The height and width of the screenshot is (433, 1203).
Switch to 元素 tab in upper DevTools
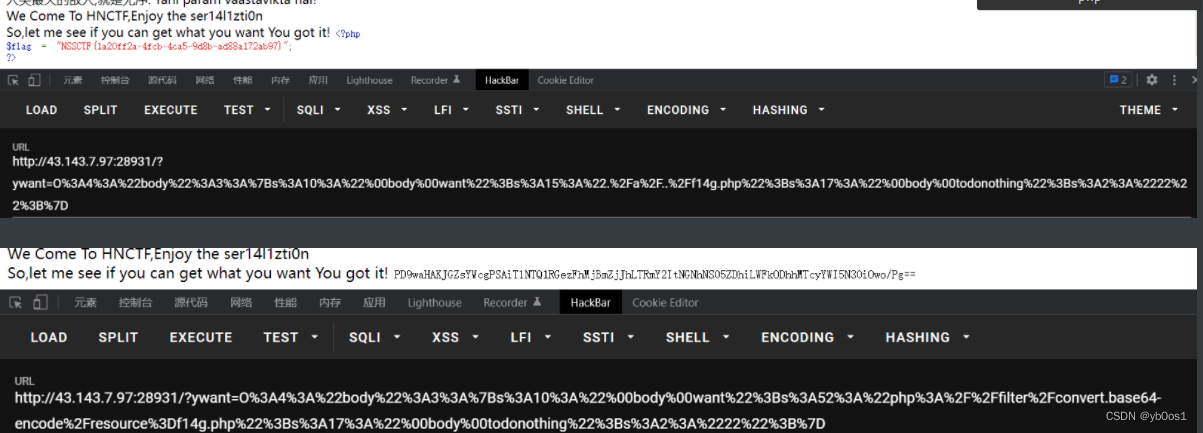pyautogui.click(x=73, y=80)
